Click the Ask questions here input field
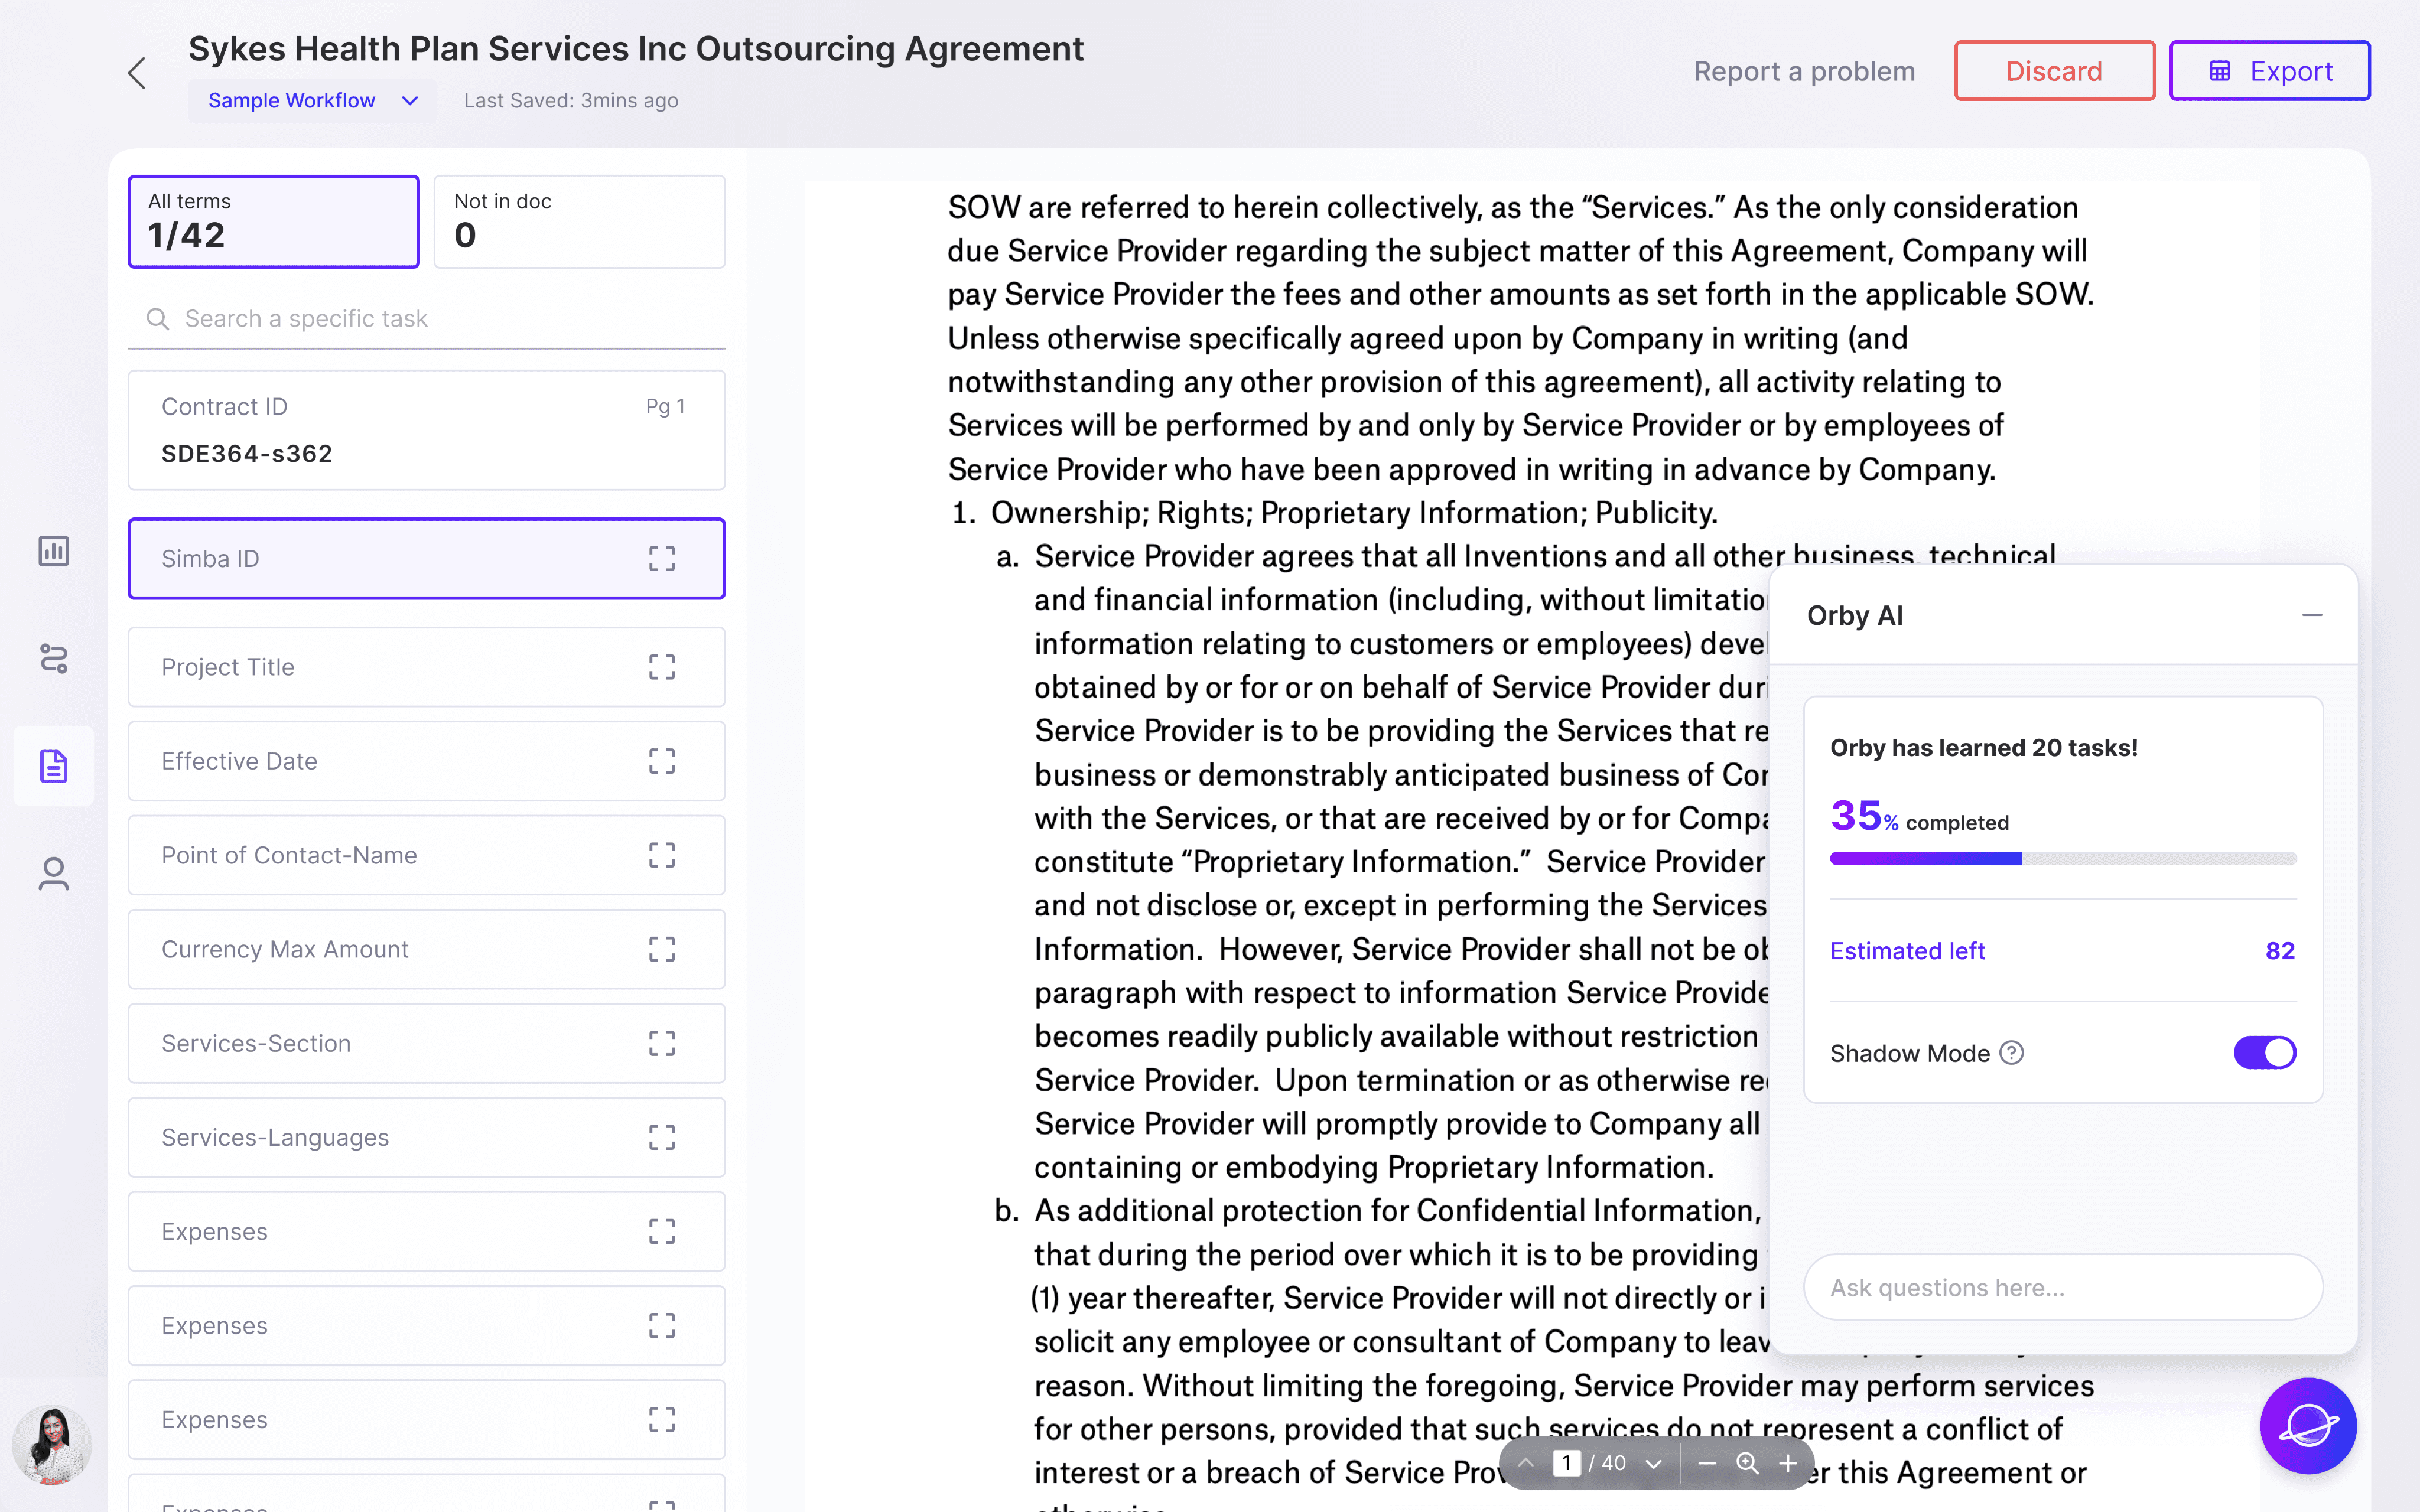 click(2062, 1287)
